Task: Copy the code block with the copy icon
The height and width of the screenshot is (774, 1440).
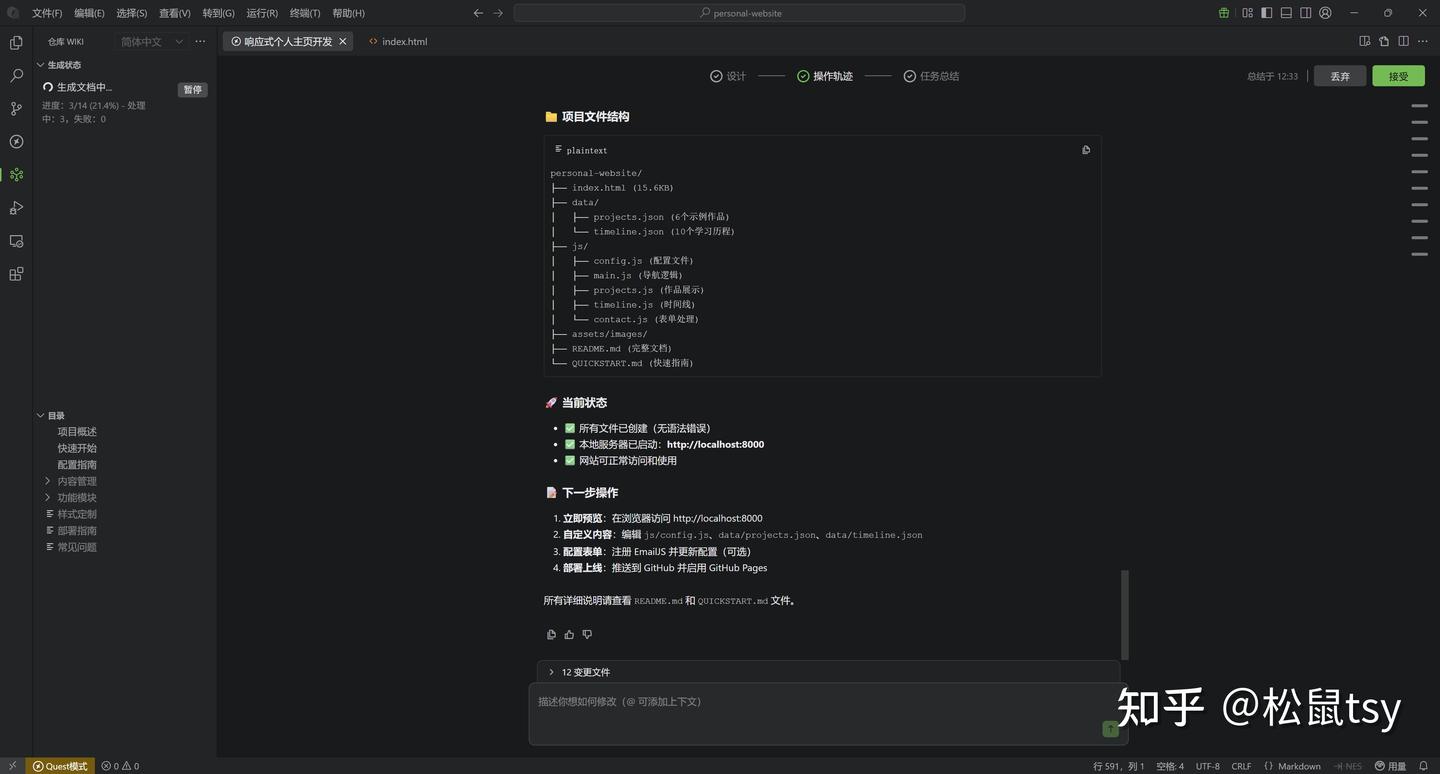Action: pyautogui.click(x=1085, y=149)
